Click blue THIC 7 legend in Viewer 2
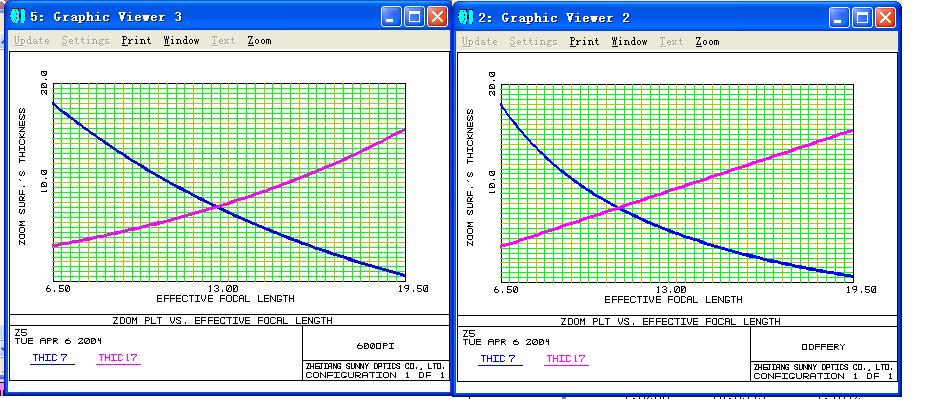Screen dimensions: 935x406 coord(500,359)
